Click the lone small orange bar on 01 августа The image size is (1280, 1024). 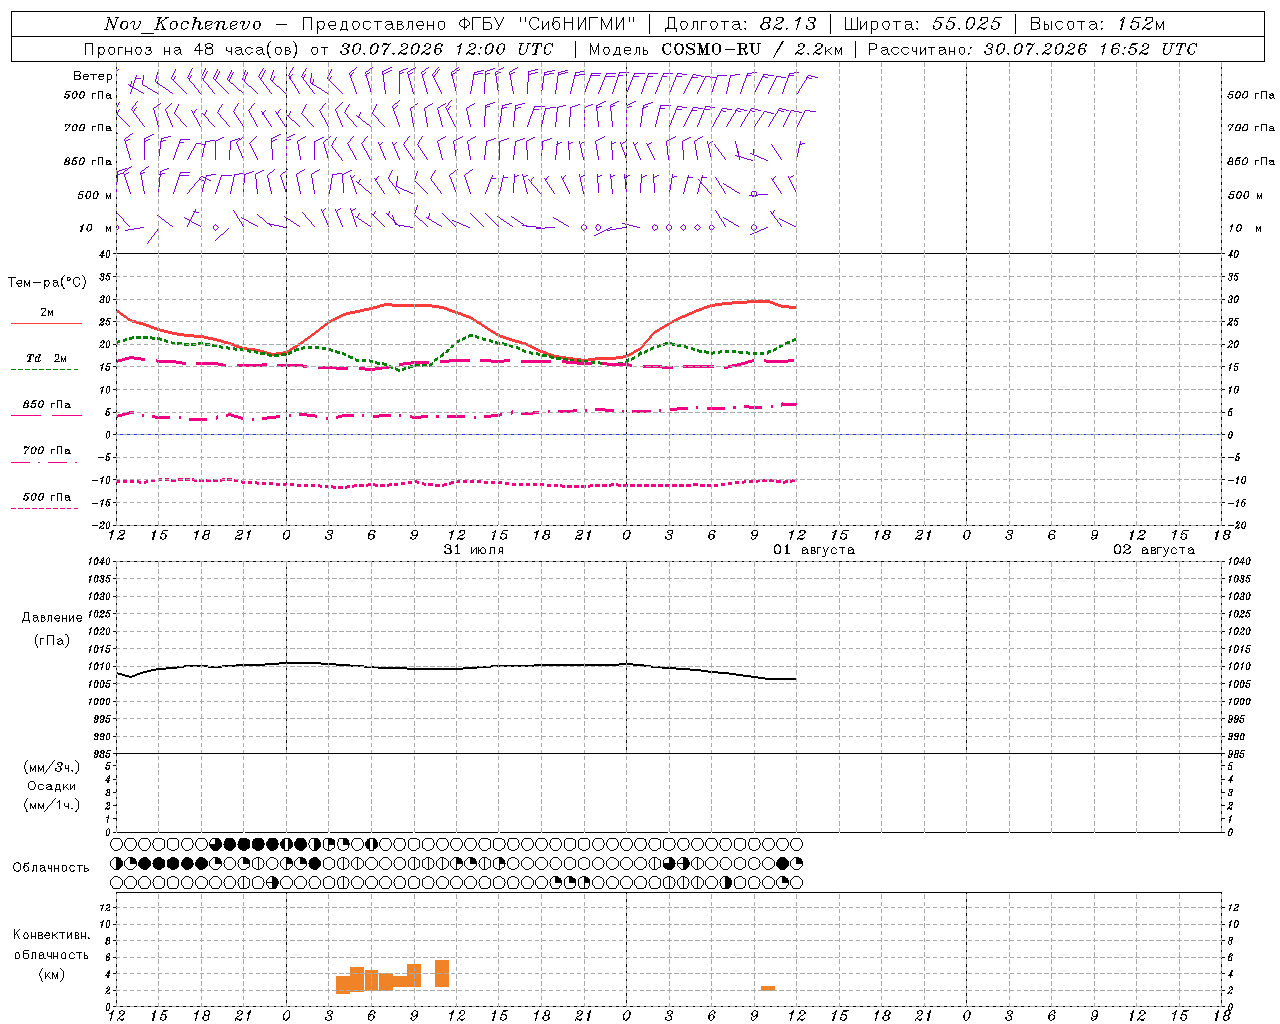pyautogui.click(x=768, y=988)
